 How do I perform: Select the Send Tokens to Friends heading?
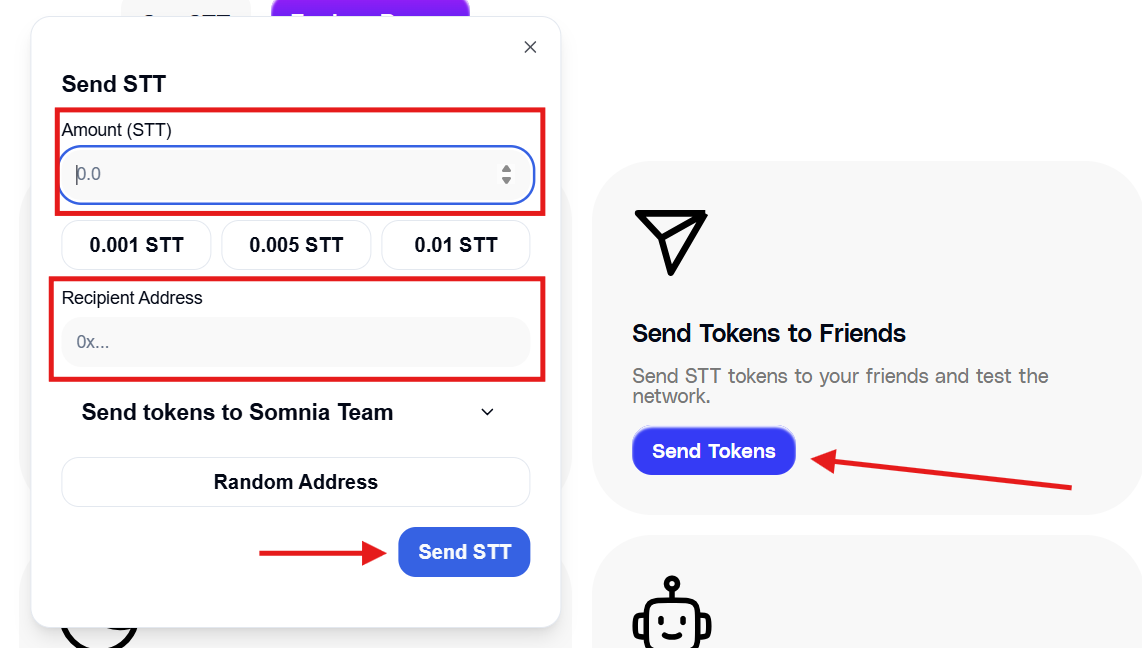[768, 333]
